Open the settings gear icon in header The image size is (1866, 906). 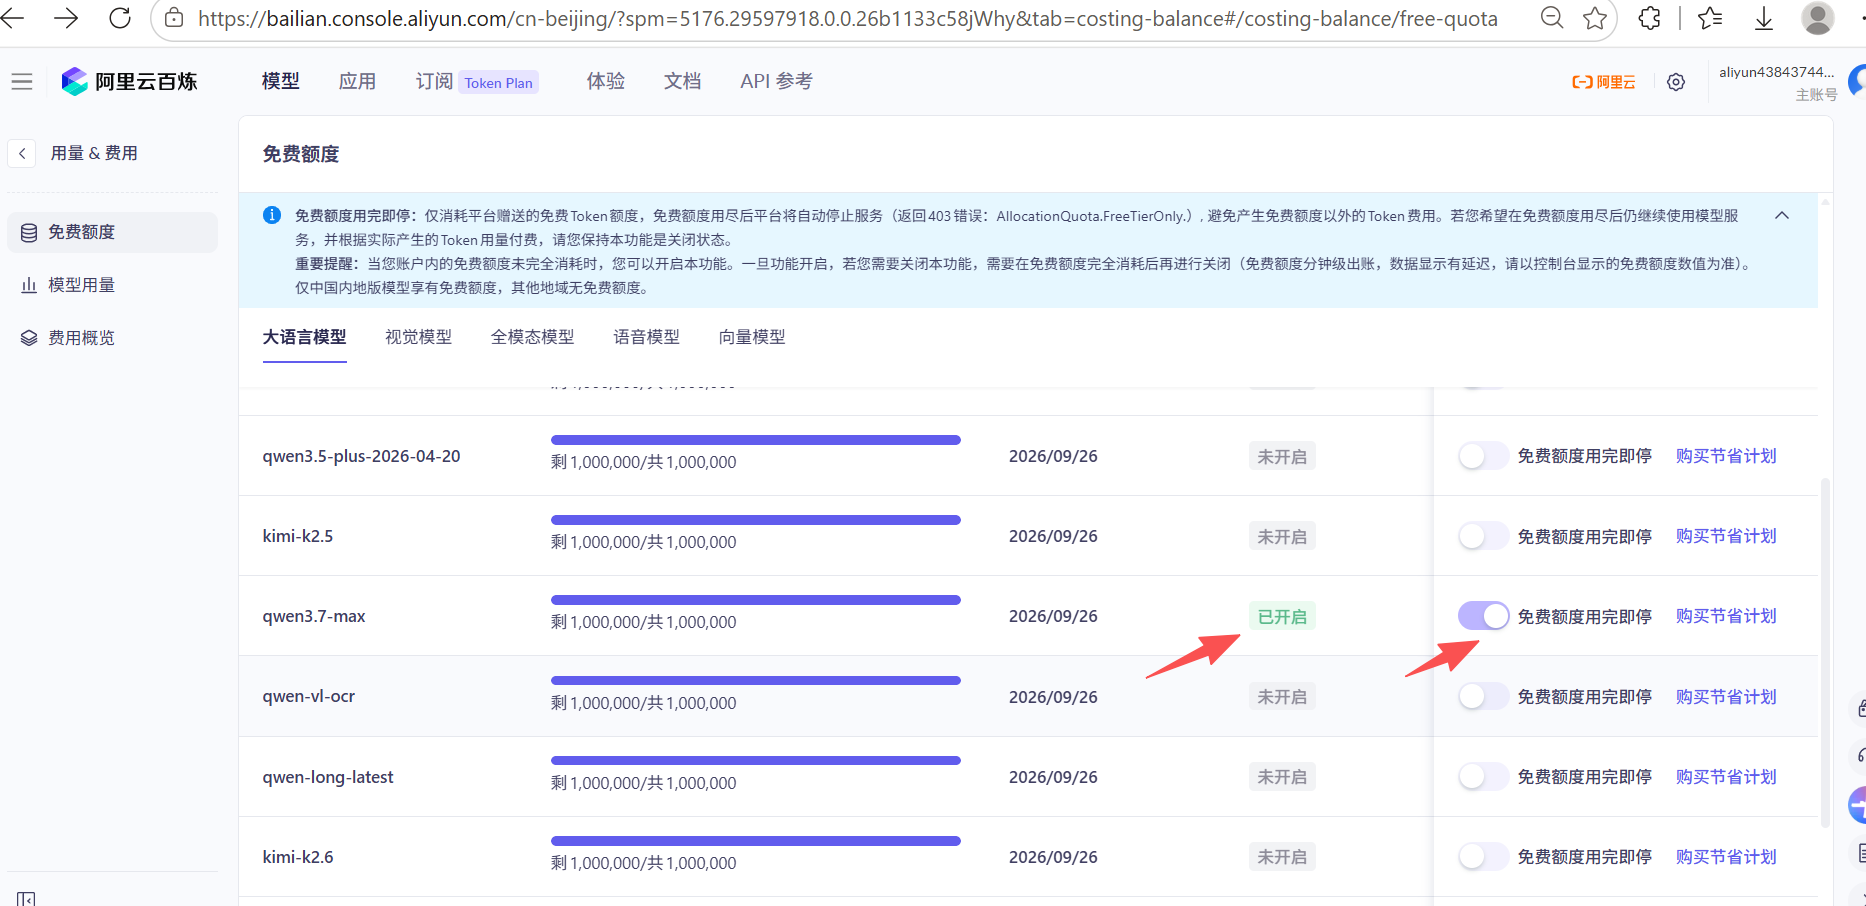point(1676,82)
